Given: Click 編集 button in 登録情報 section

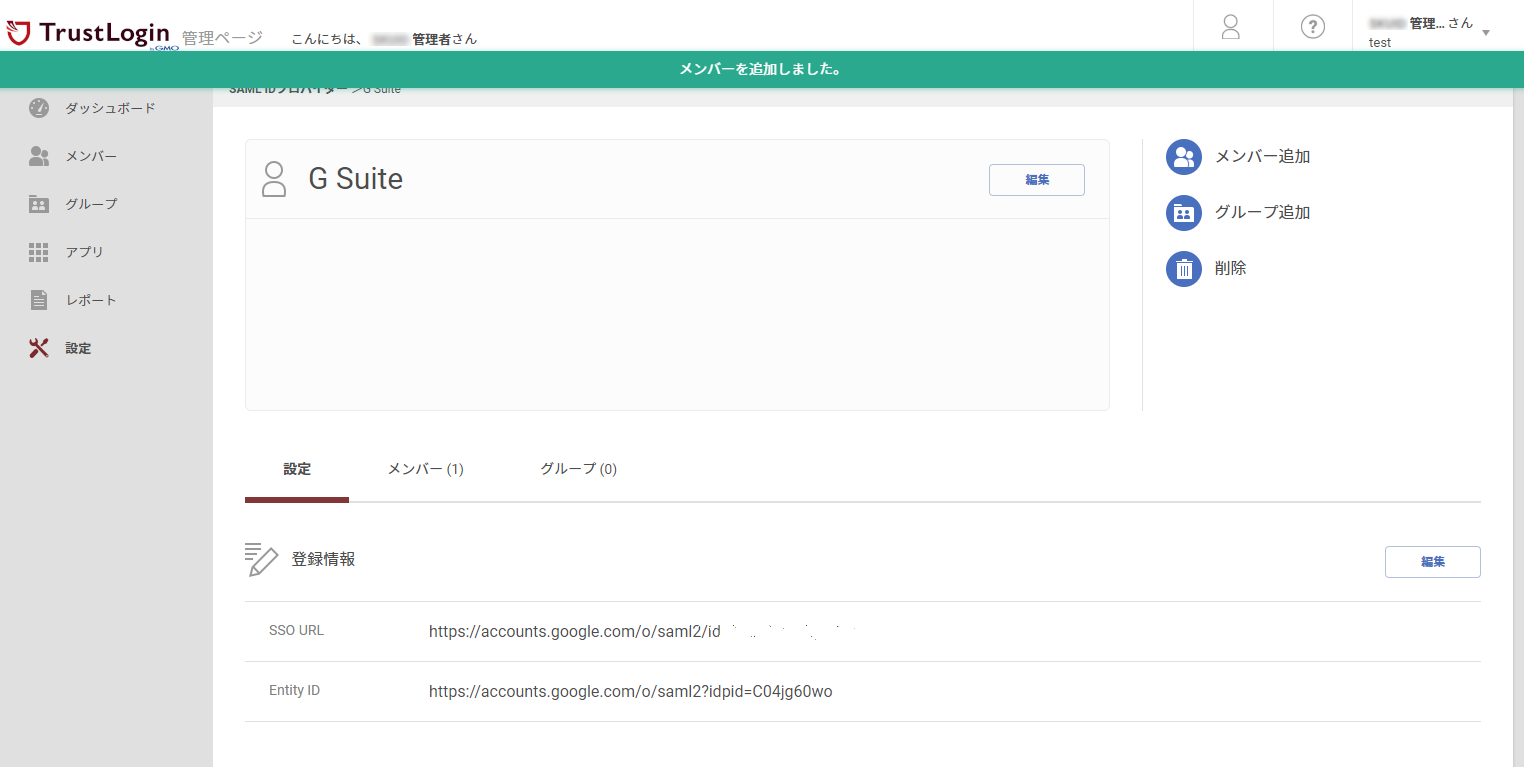Looking at the screenshot, I should click(1432, 562).
